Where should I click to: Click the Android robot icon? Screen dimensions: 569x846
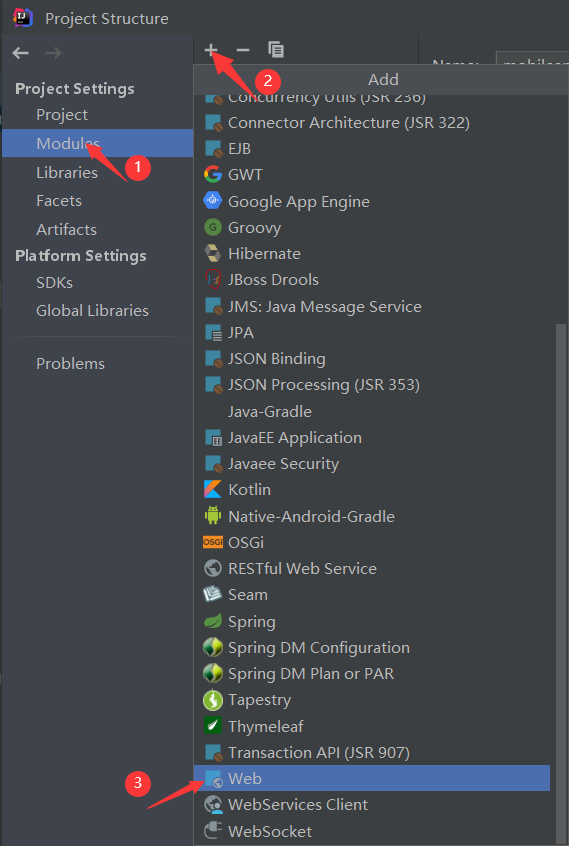[x=213, y=516]
